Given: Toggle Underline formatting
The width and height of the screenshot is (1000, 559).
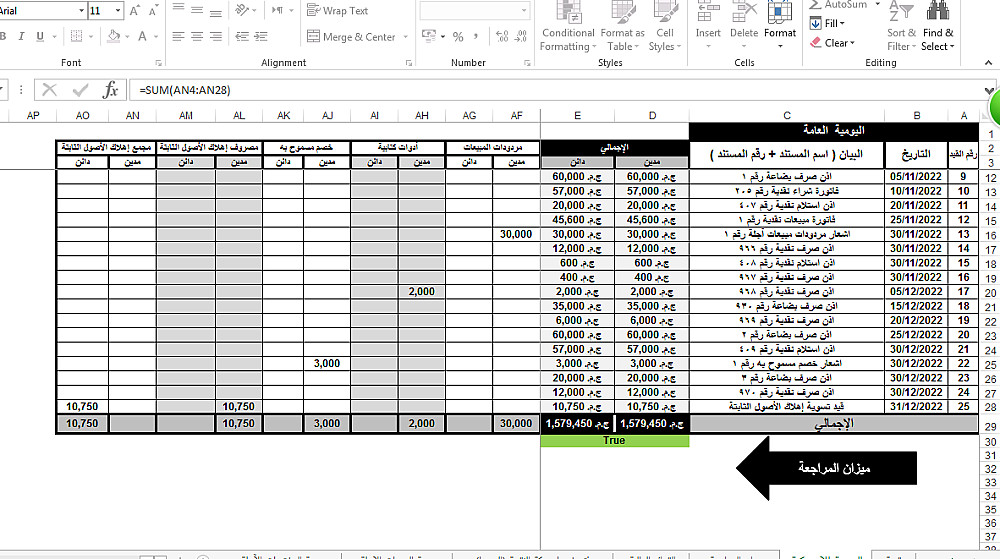Looking at the screenshot, I should [x=40, y=36].
